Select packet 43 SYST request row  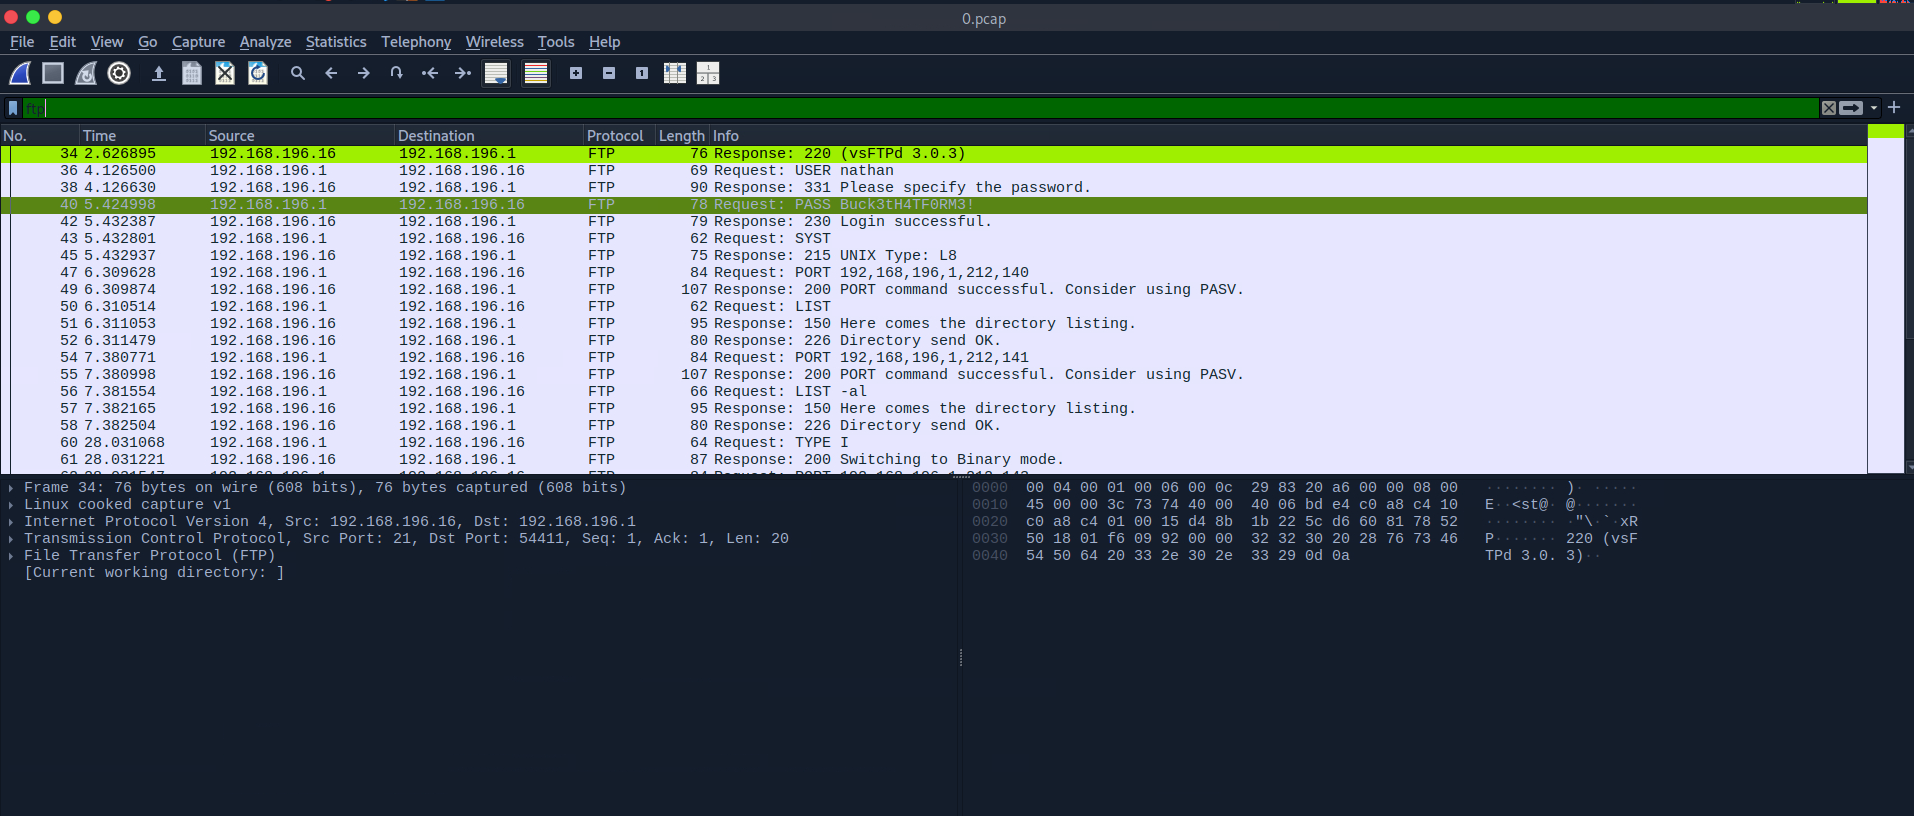(934, 239)
